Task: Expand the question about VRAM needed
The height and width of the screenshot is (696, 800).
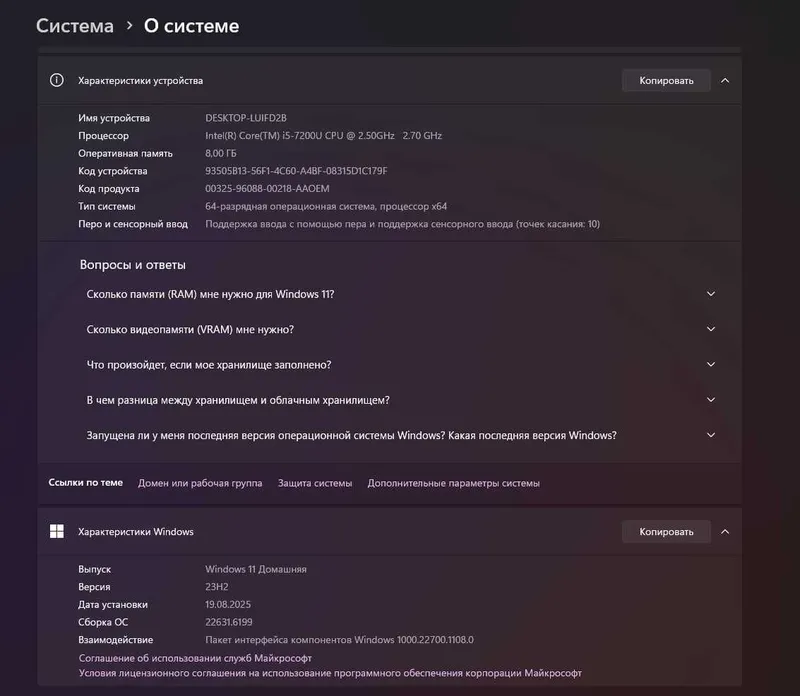Action: click(401, 329)
